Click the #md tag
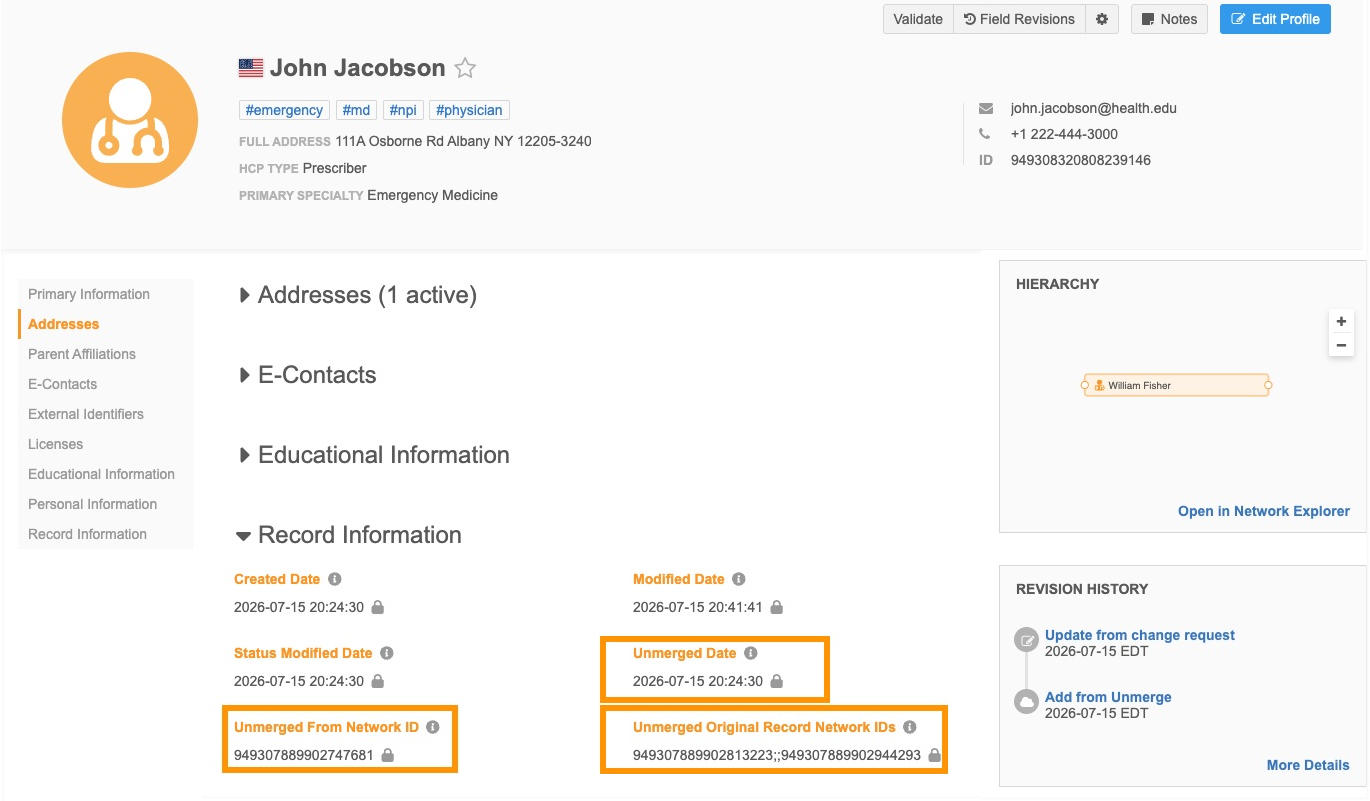1370x801 pixels. tap(356, 110)
